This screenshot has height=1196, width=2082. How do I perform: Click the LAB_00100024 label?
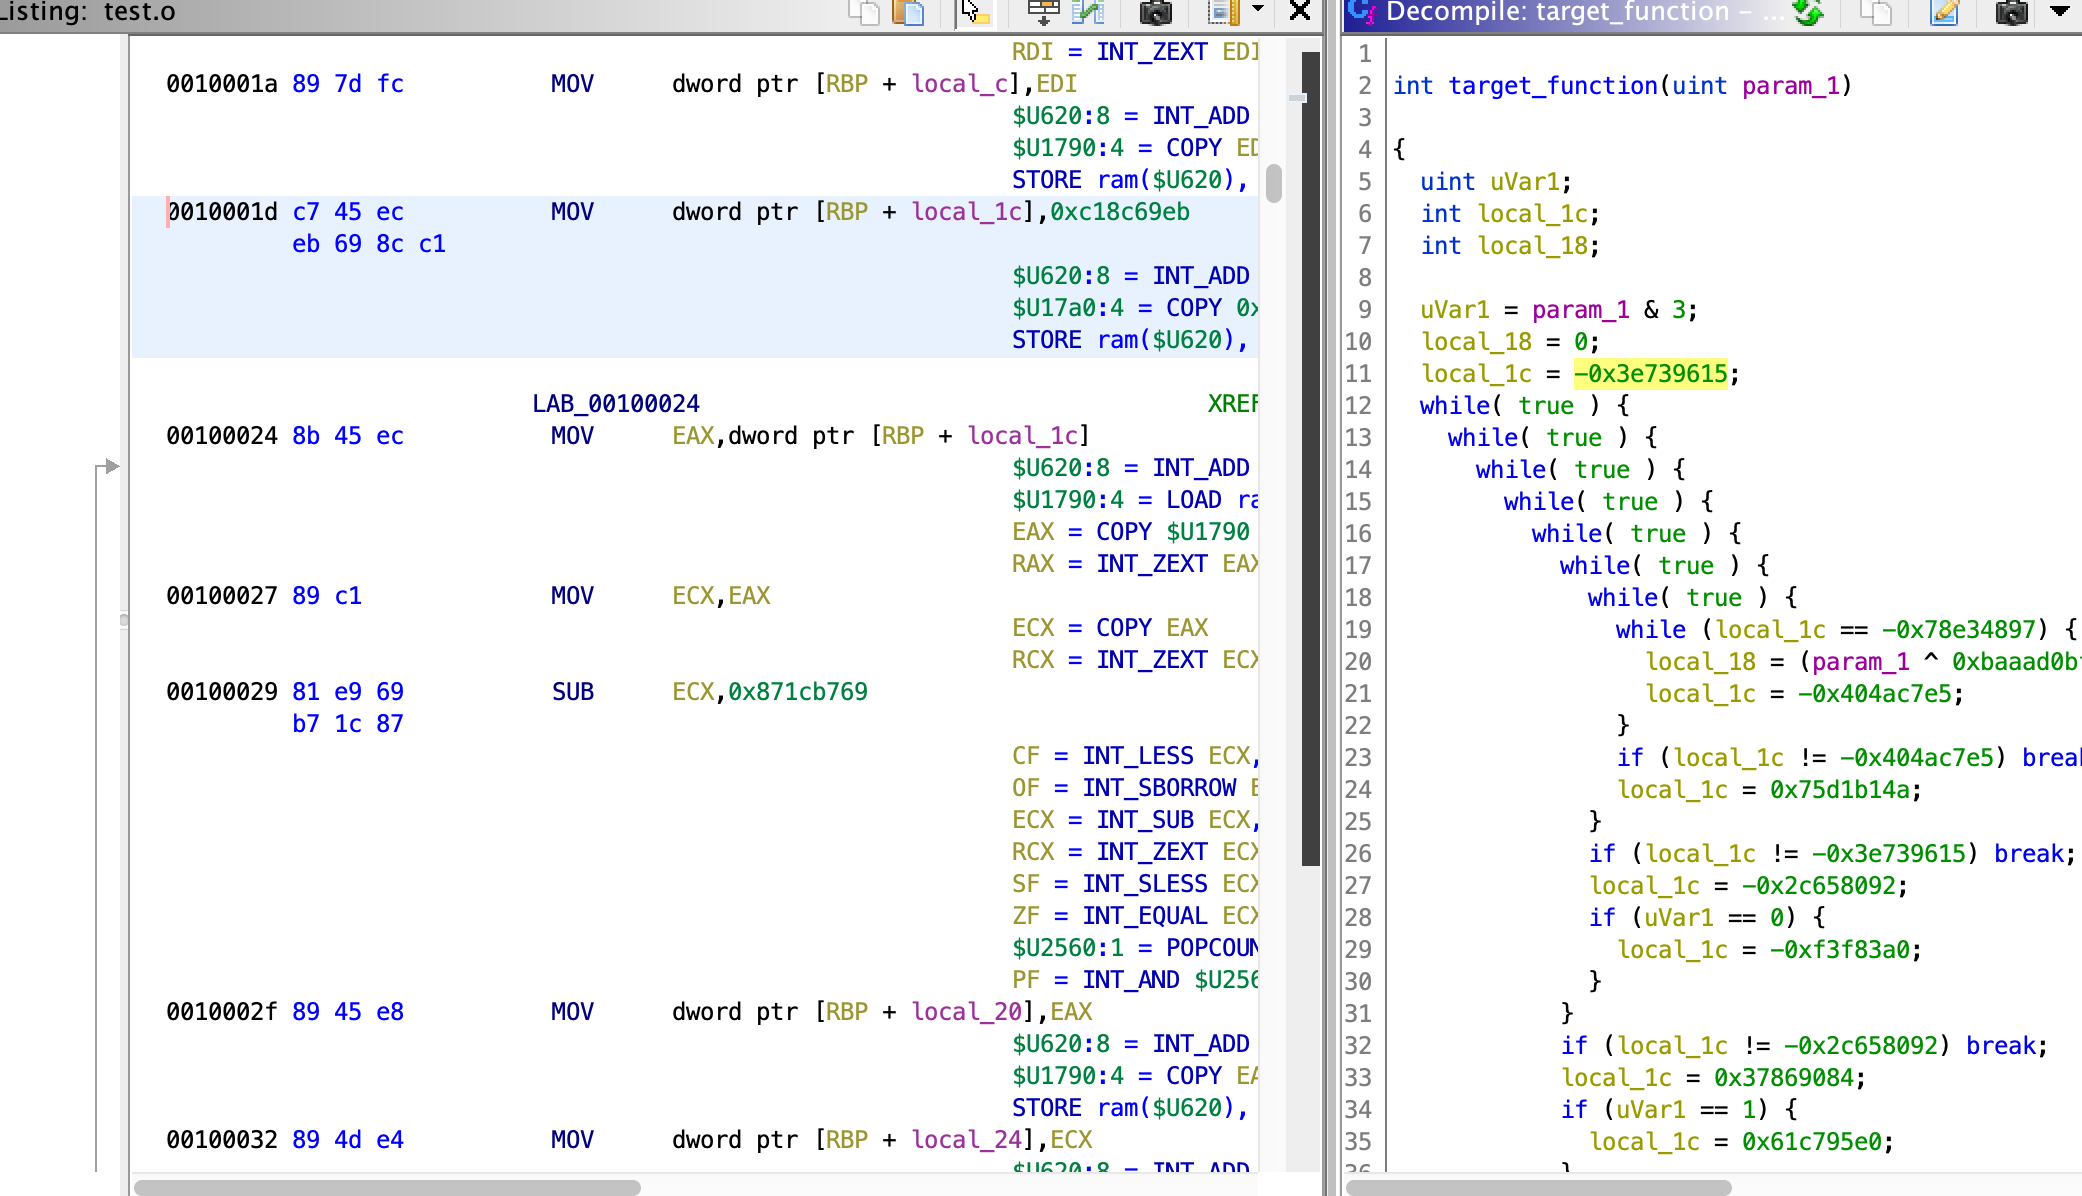click(615, 404)
